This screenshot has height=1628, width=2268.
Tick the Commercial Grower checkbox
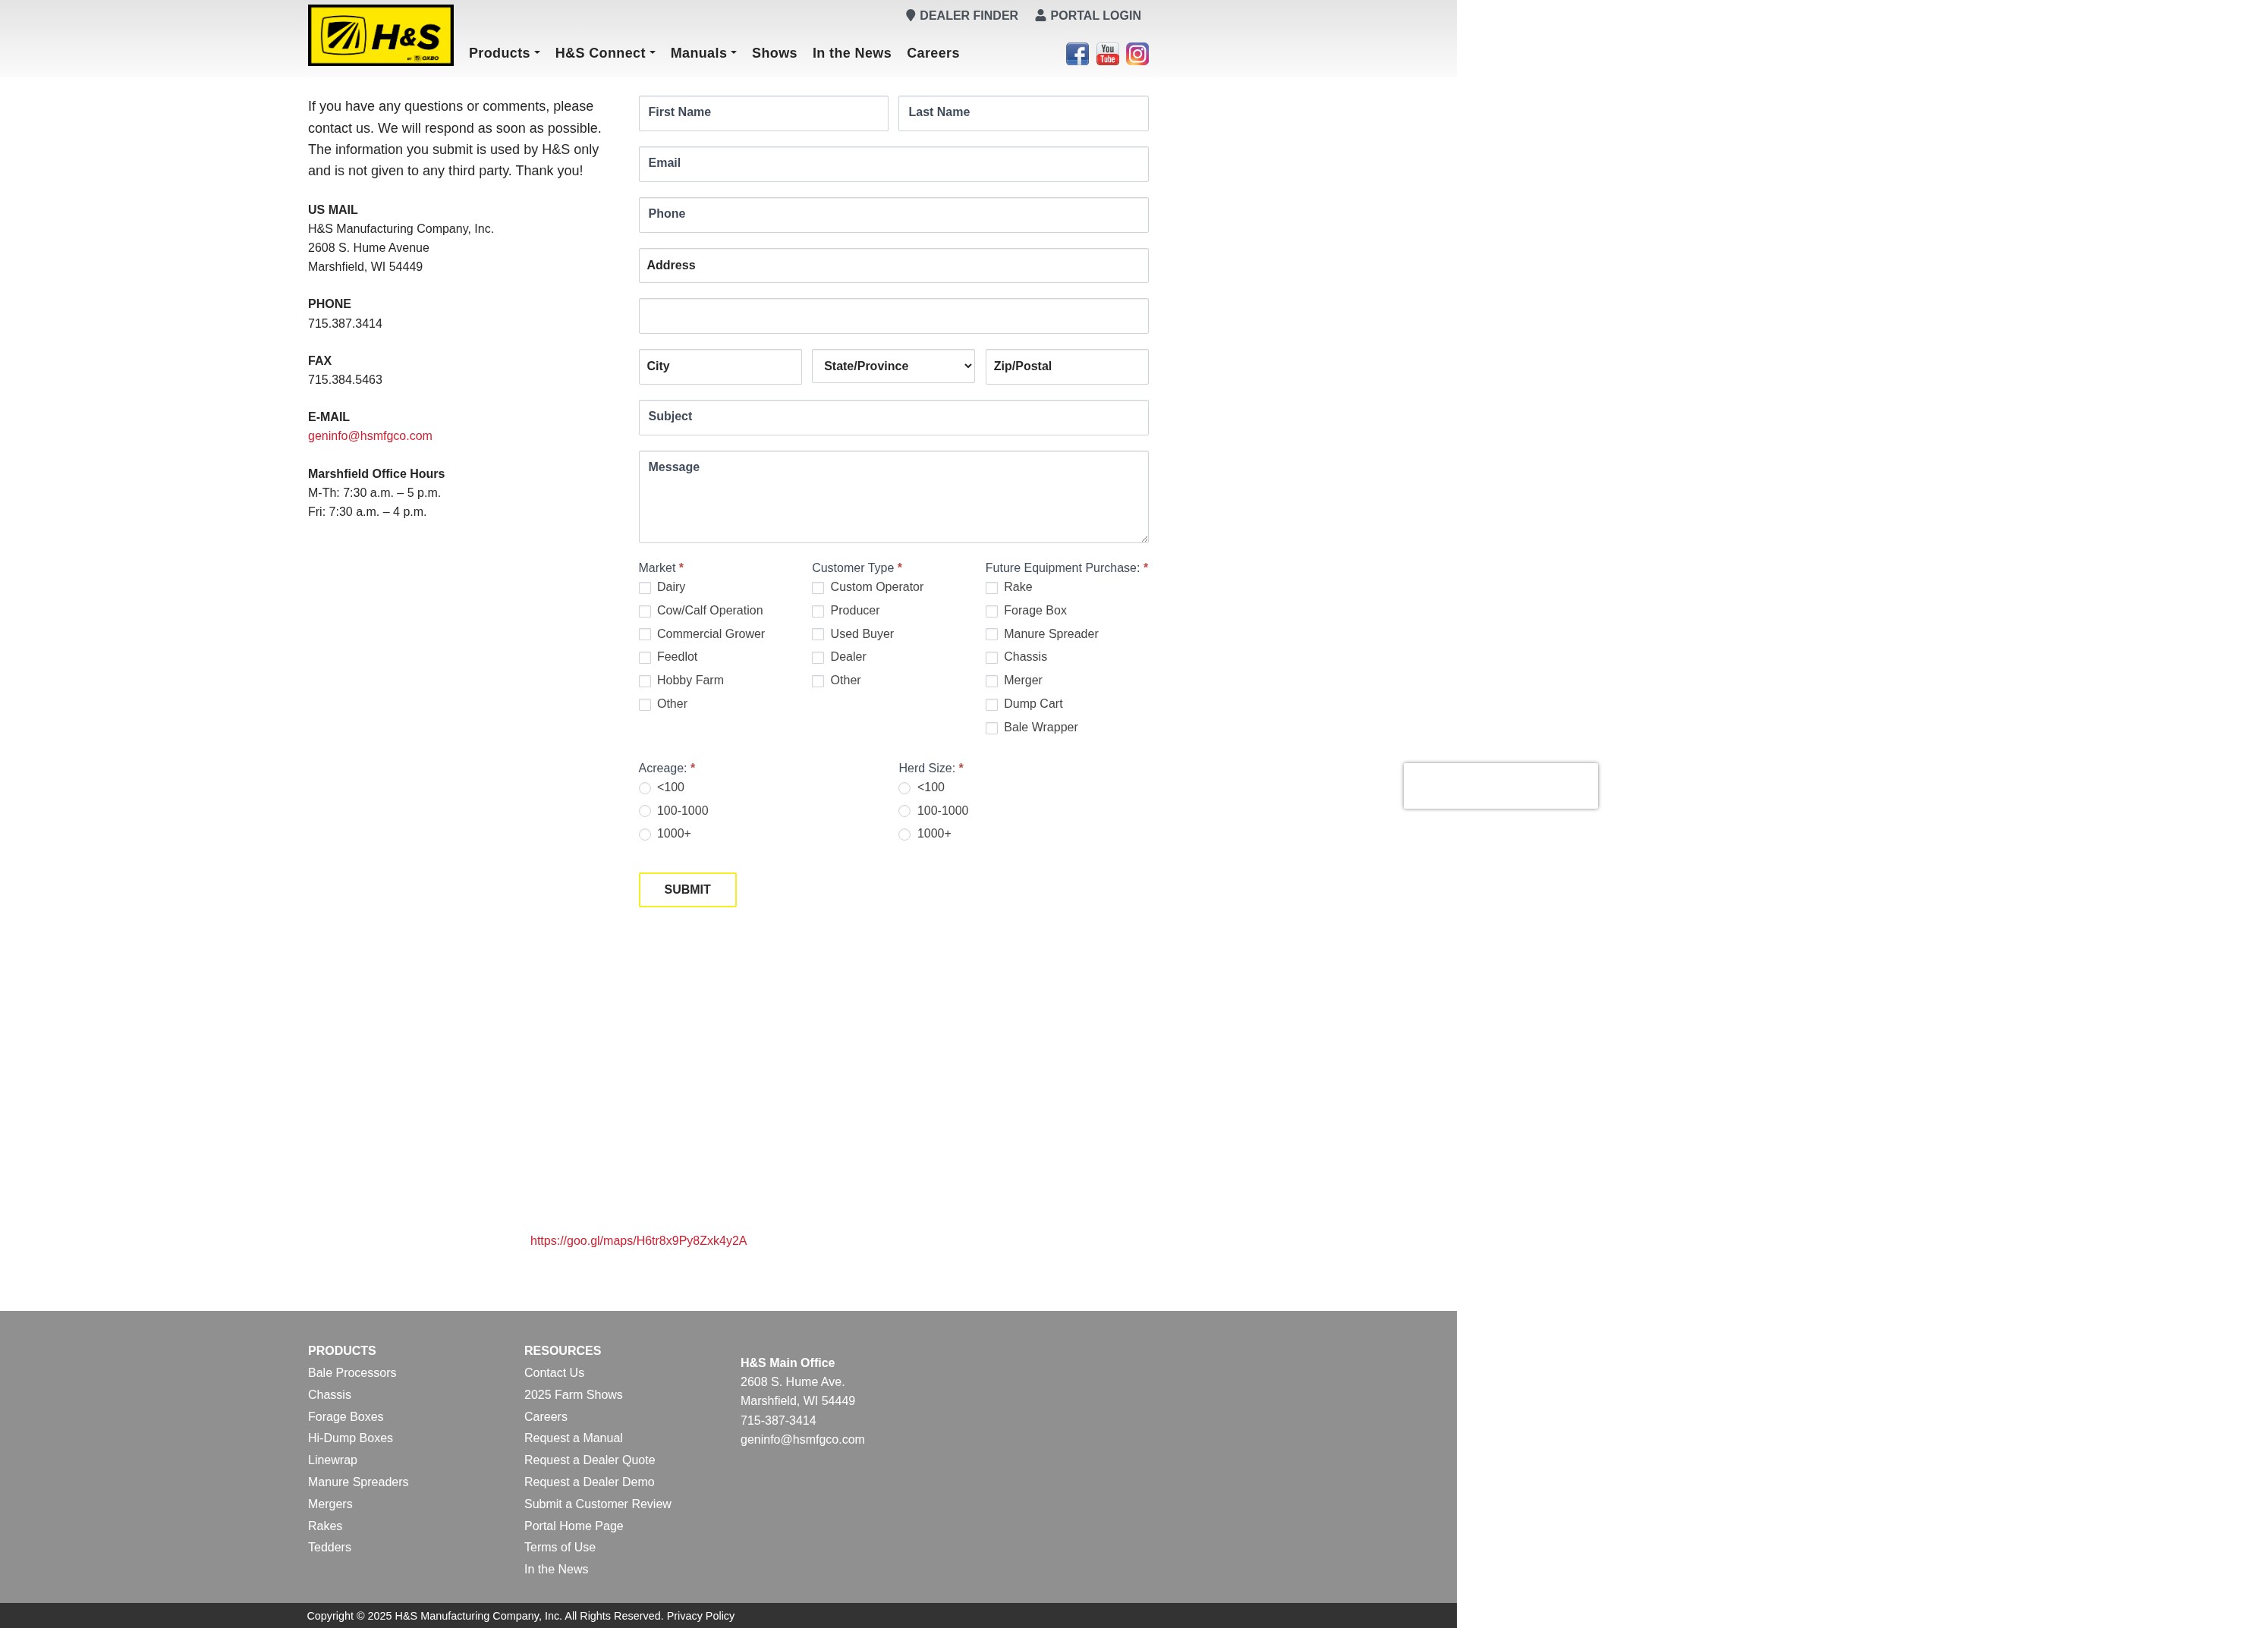point(645,635)
